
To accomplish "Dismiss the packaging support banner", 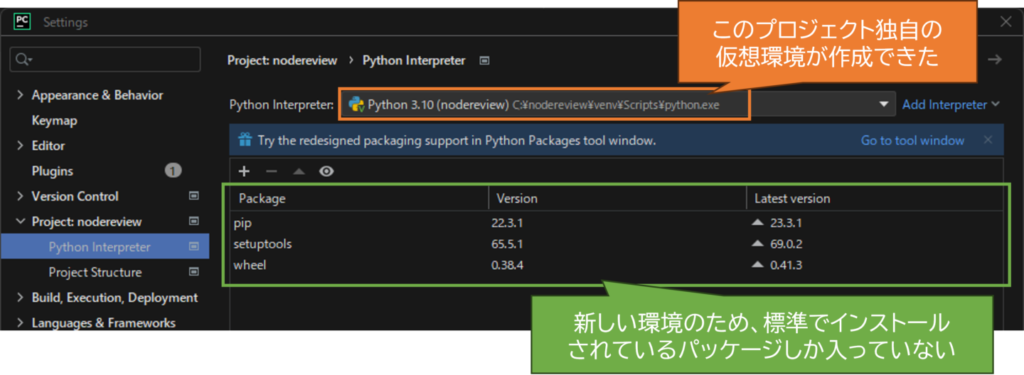I will [988, 139].
